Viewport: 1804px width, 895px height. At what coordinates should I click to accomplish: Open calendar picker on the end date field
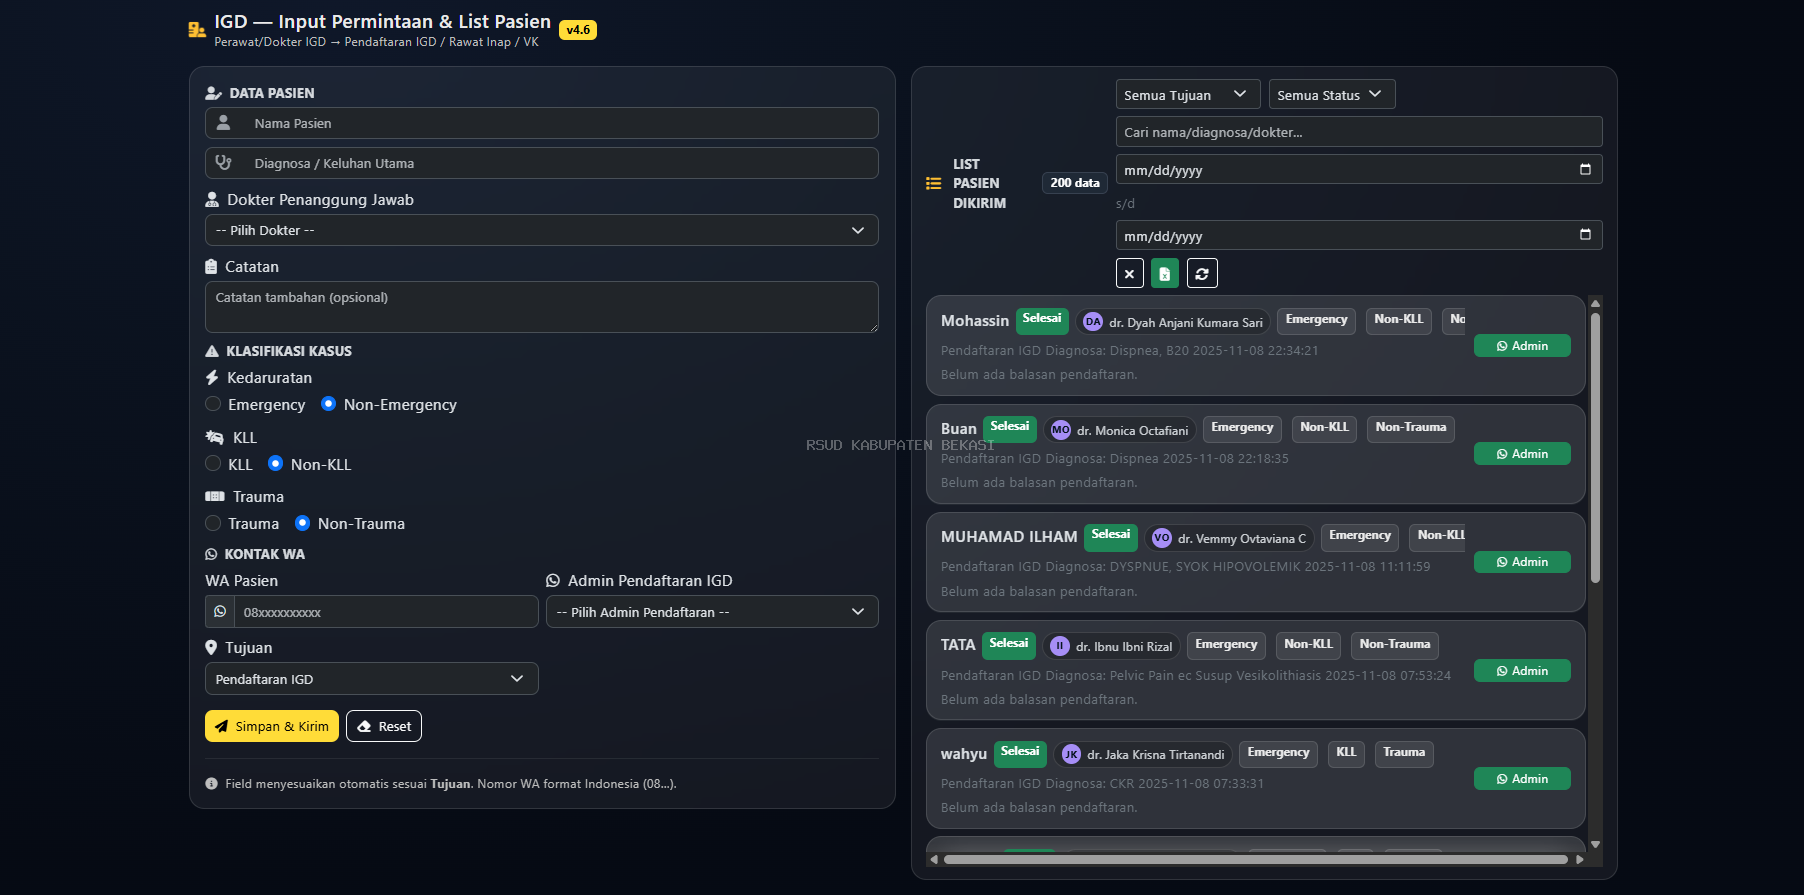tap(1584, 235)
